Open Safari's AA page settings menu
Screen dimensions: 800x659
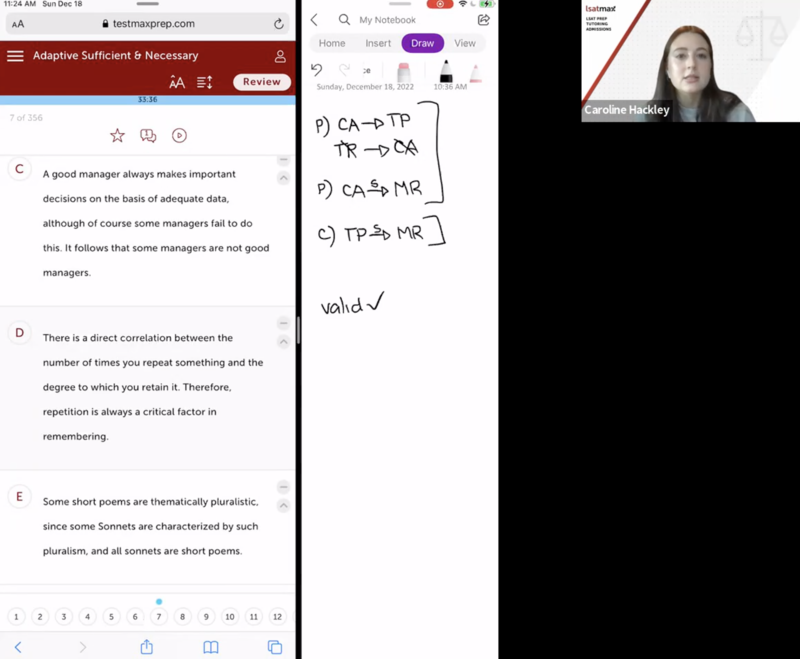pyautogui.click(x=18, y=23)
